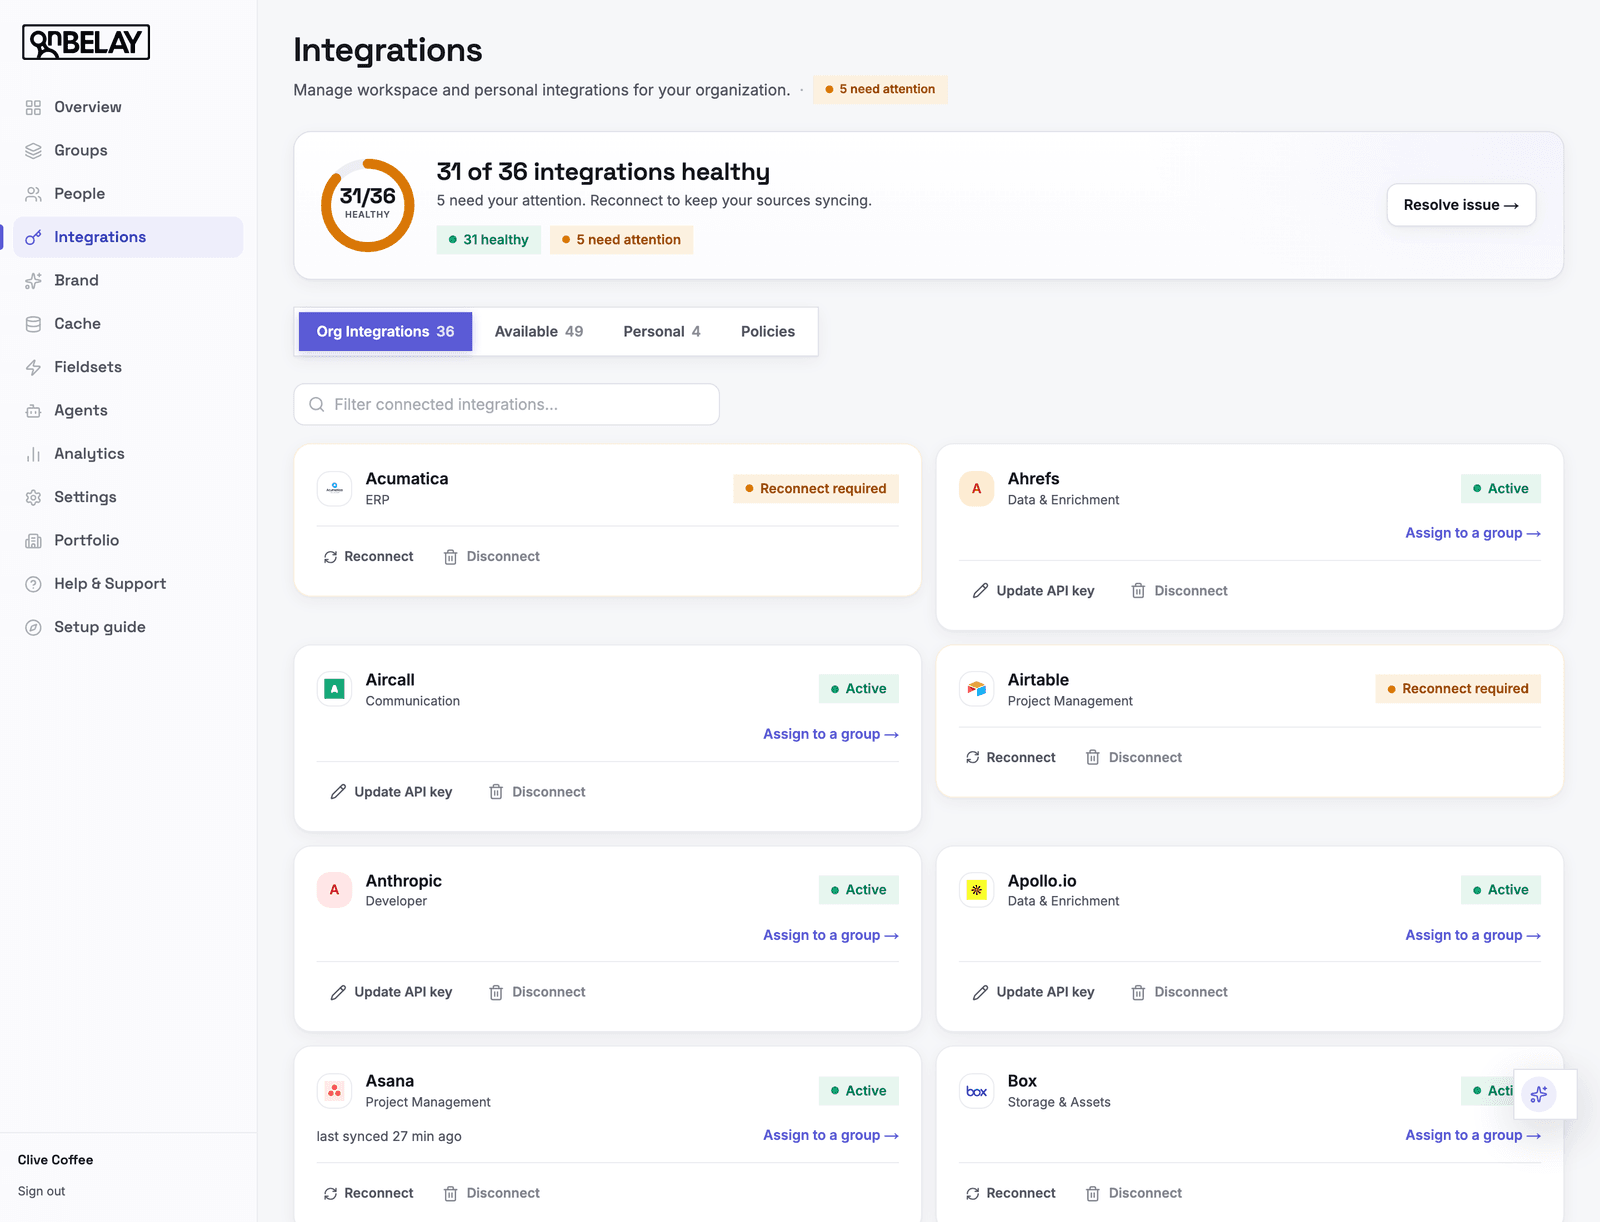
Task: Click the Fieldsets lightning icon
Action: (33, 367)
